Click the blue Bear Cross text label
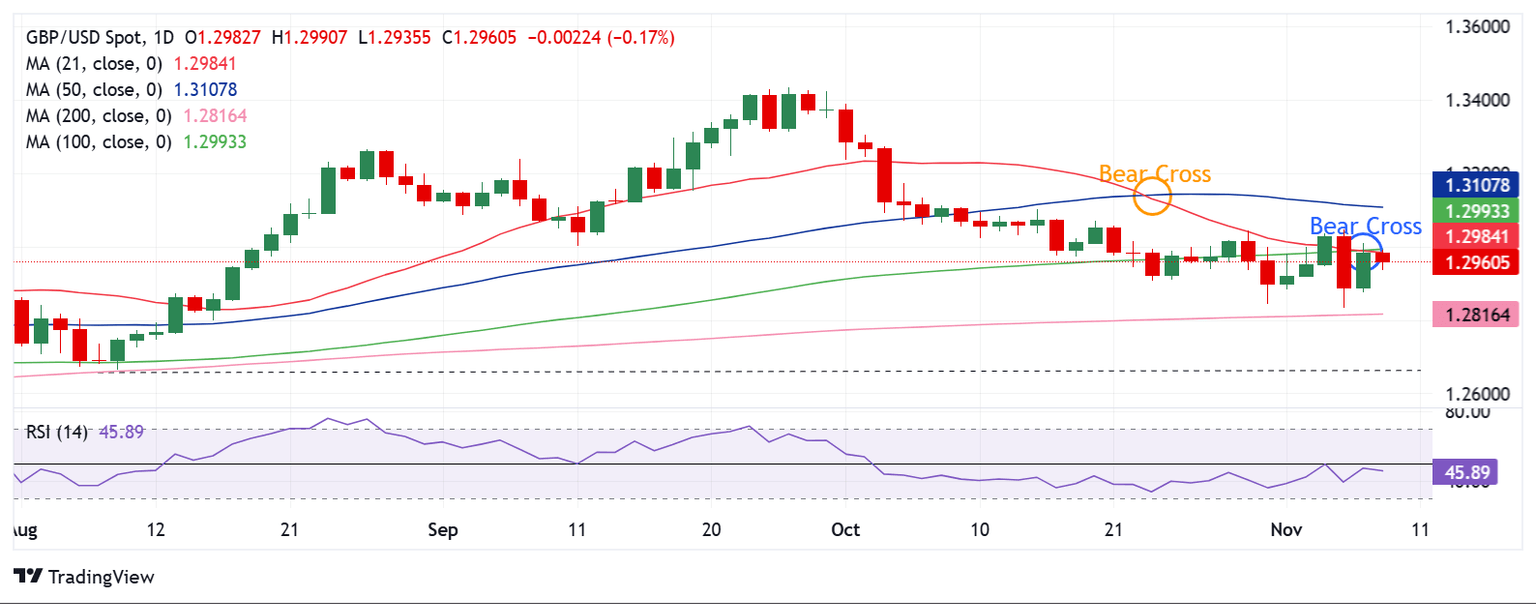Screen dimensions: 1536x604 [x=1365, y=226]
